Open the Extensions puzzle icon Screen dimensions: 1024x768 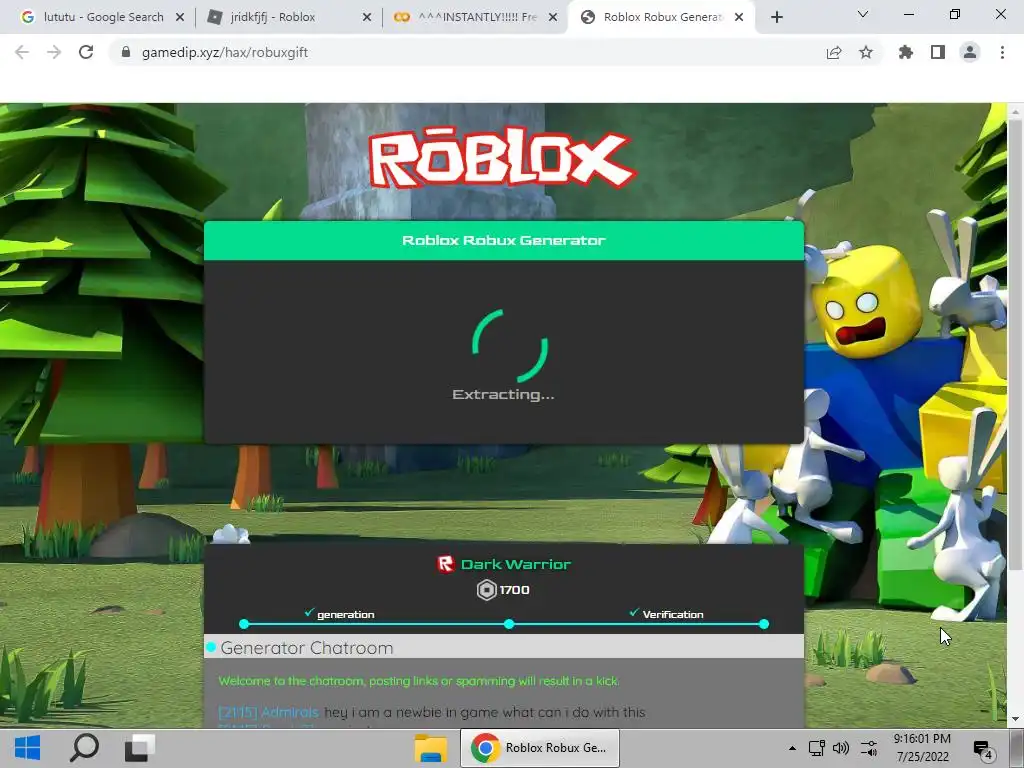pos(906,52)
